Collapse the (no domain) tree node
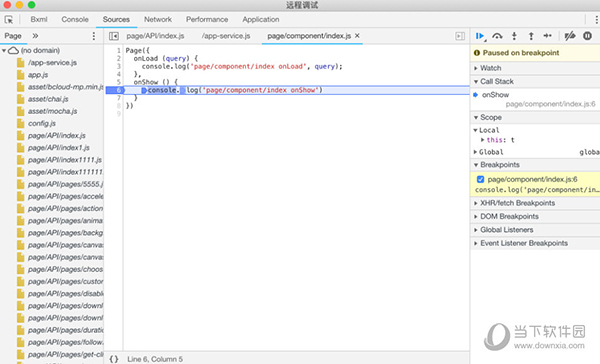 (4, 51)
